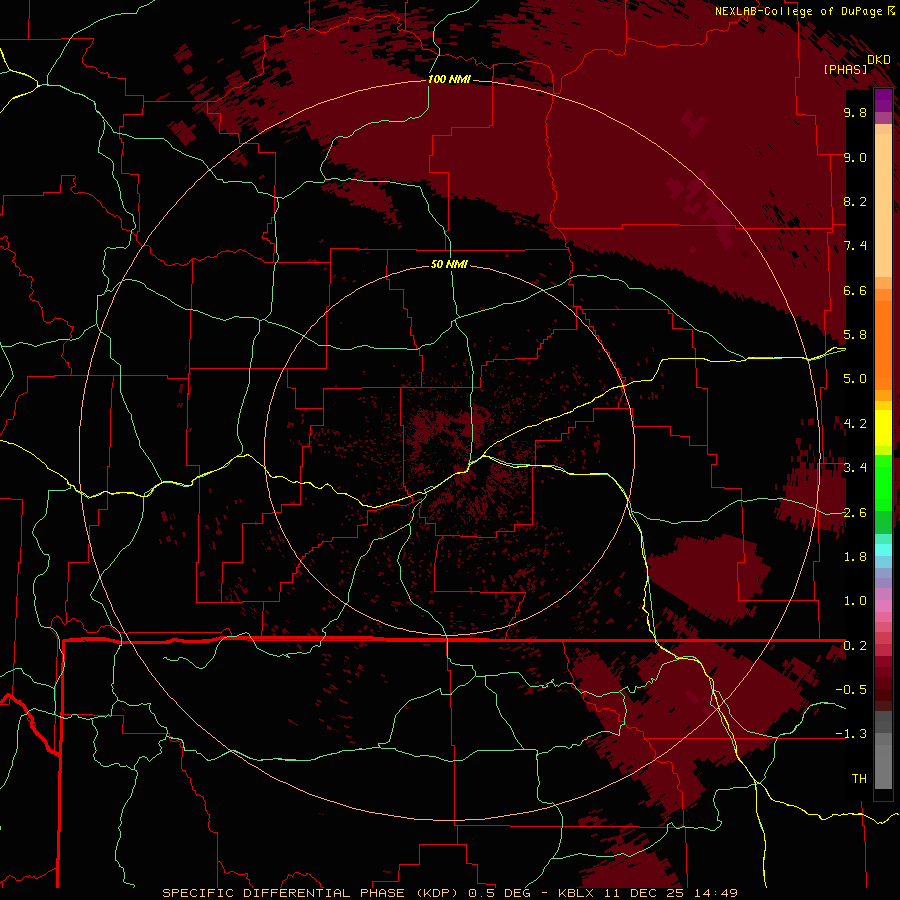Click the 7.4 value on color scale
Image resolution: width=900 pixels, height=900 pixels.
855,246
